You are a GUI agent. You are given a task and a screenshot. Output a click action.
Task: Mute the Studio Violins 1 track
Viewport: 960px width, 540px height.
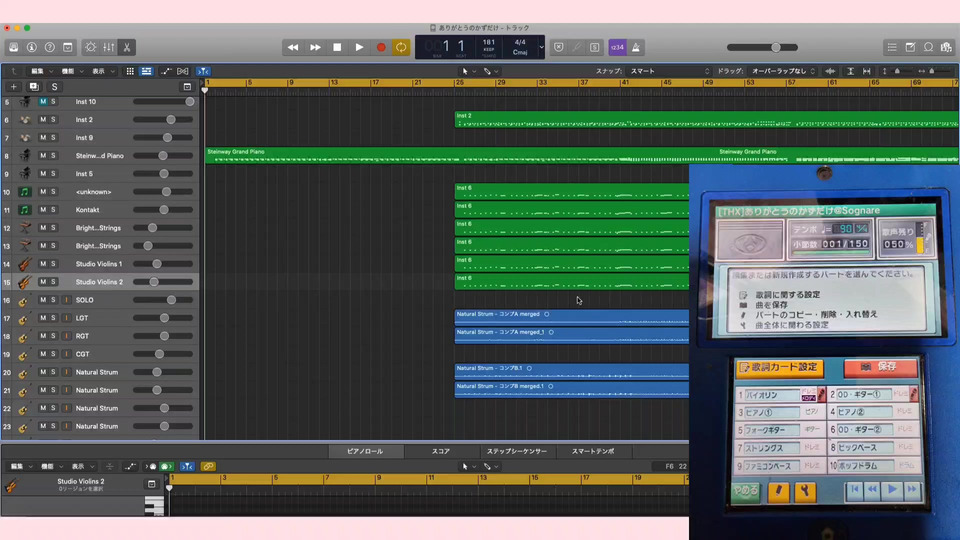click(43, 264)
